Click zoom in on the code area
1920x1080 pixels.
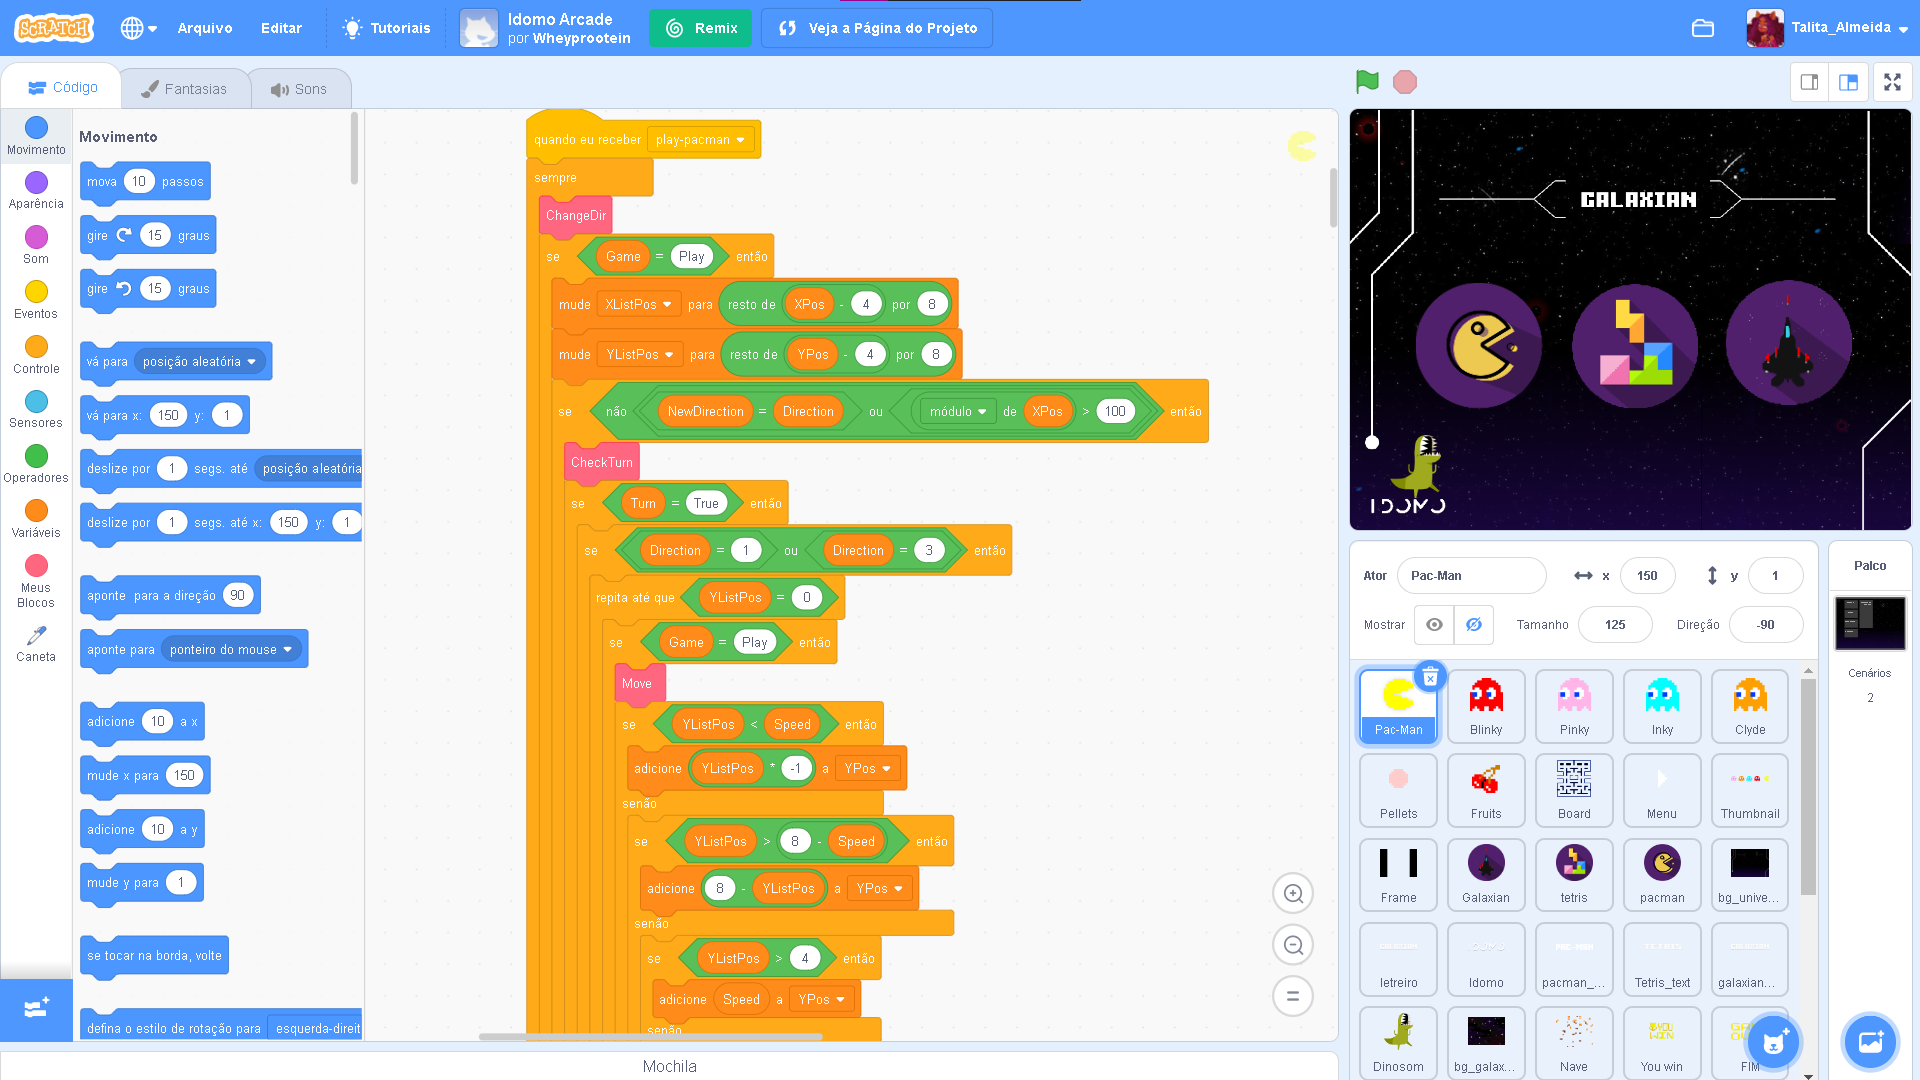tap(1293, 893)
